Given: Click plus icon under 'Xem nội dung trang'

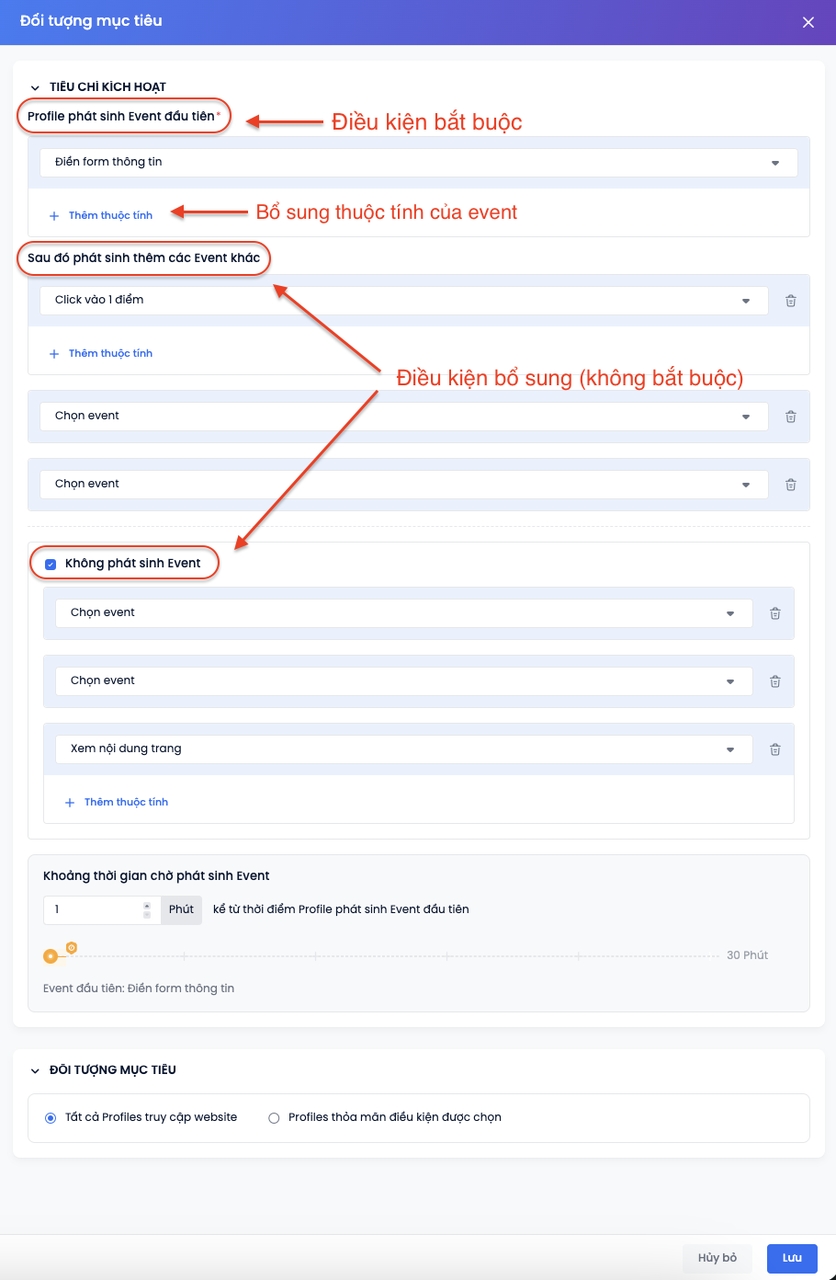Looking at the screenshot, I should click(x=70, y=802).
